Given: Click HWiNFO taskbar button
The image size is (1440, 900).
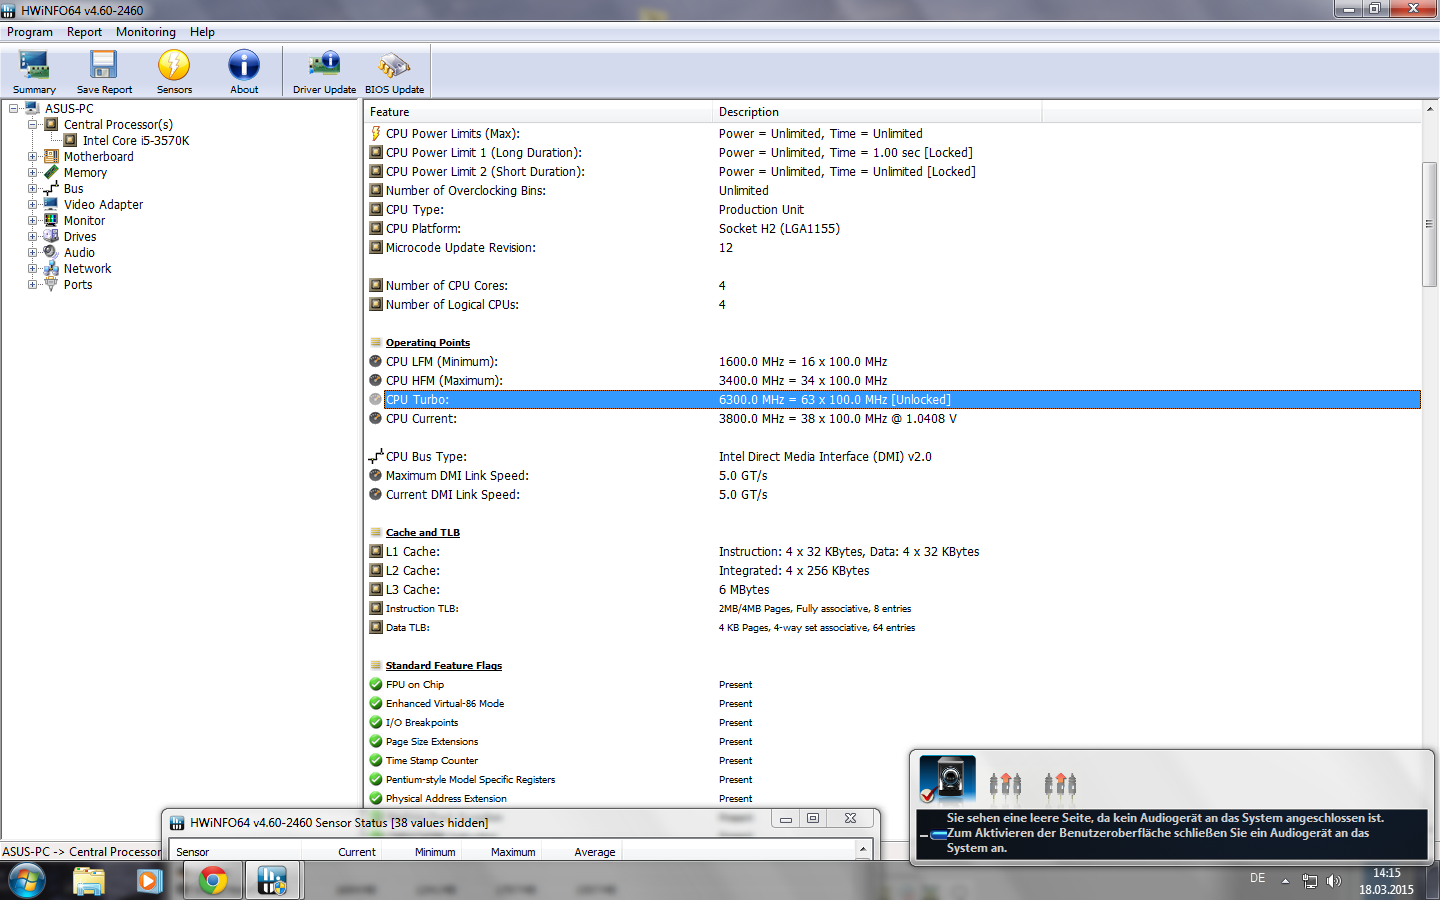Looking at the screenshot, I should (x=272, y=881).
